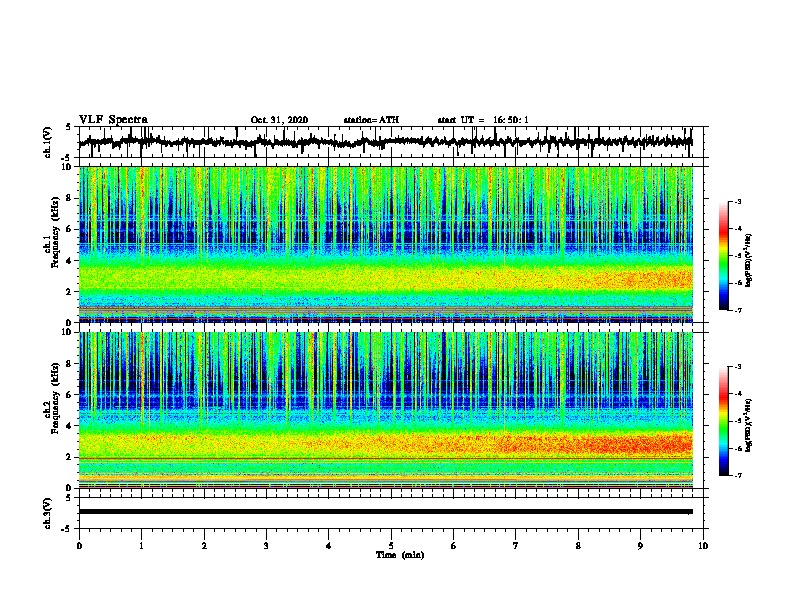The image size is (792, 612).
Task: Click time axis tick label '0'
Action: tap(79, 546)
